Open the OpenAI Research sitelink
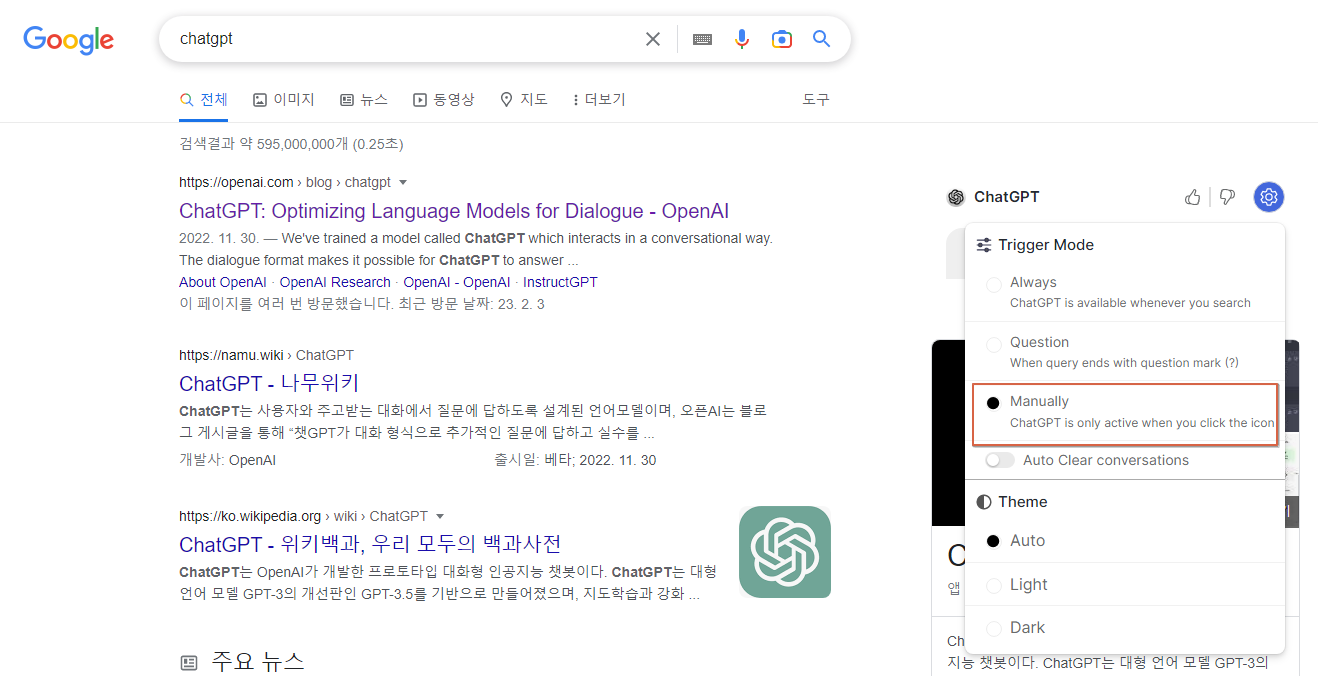 pyautogui.click(x=335, y=282)
